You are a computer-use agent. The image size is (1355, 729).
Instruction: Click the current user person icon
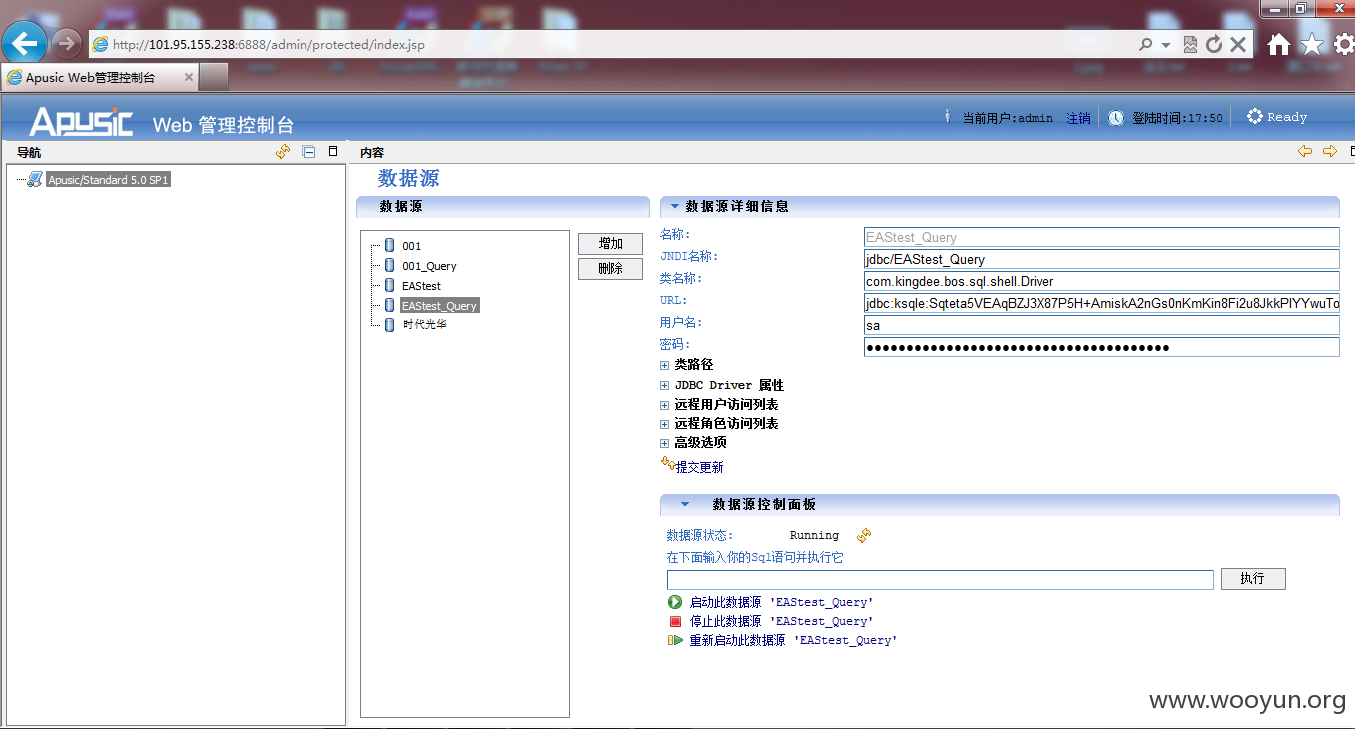[948, 117]
